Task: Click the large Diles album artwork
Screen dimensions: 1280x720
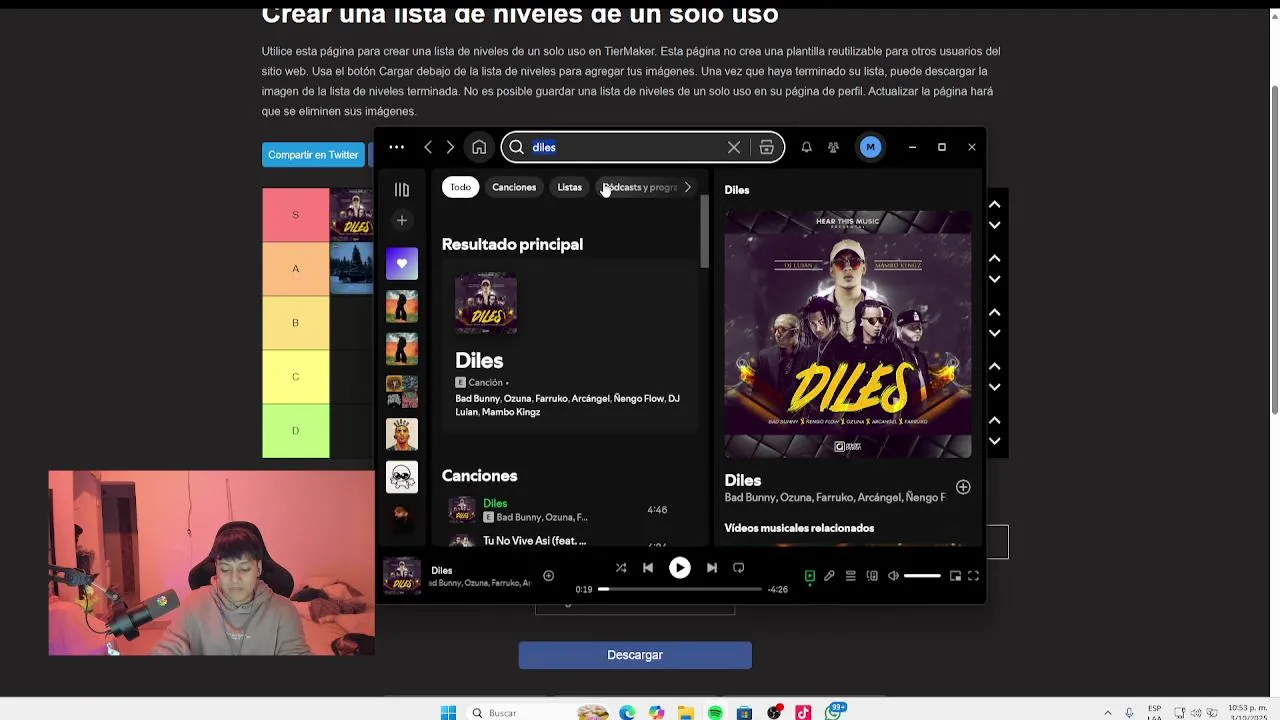Action: point(848,334)
